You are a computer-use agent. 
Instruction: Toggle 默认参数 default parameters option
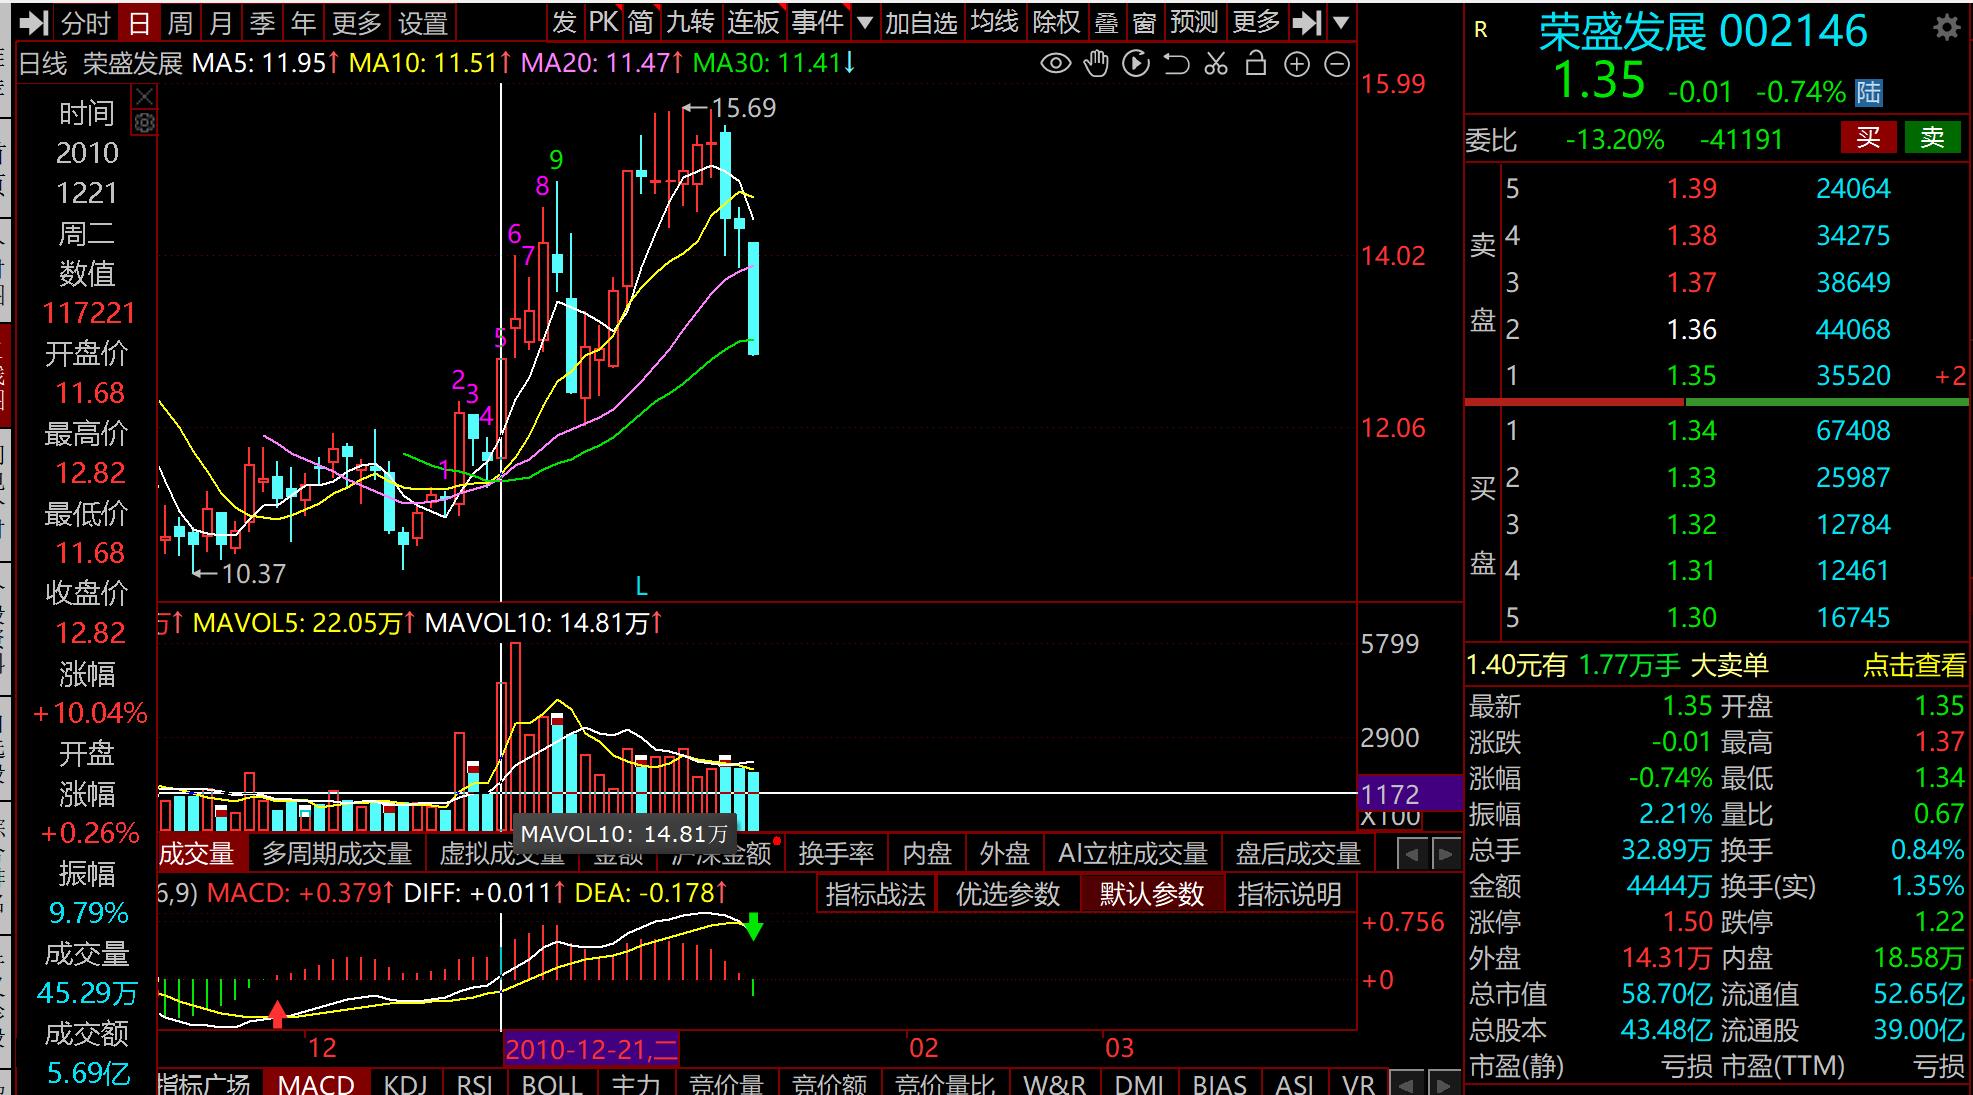pos(1151,894)
